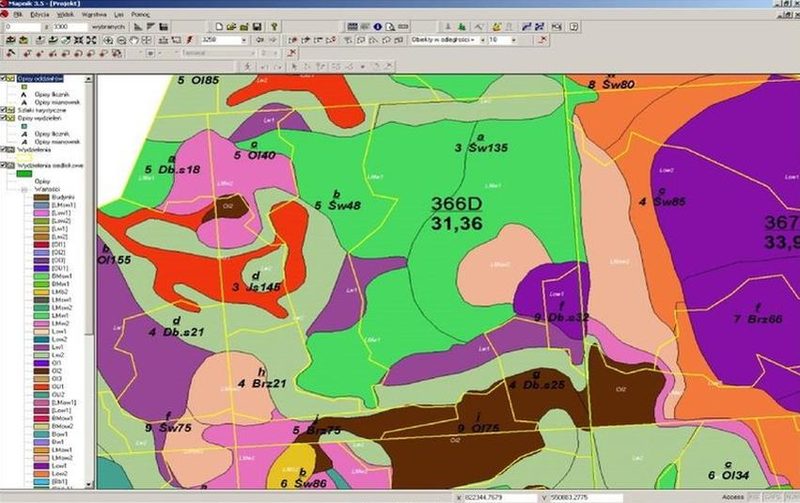Viewport: 800px width, 503px height.
Task: Click the '3 Św135' map label
Action: click(481, 148)
